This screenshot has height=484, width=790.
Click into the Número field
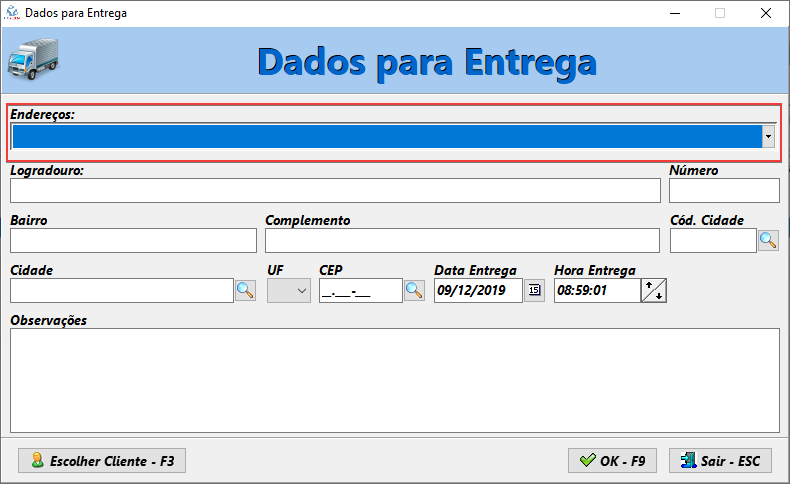pyautogui.click(x=723, y=191)
